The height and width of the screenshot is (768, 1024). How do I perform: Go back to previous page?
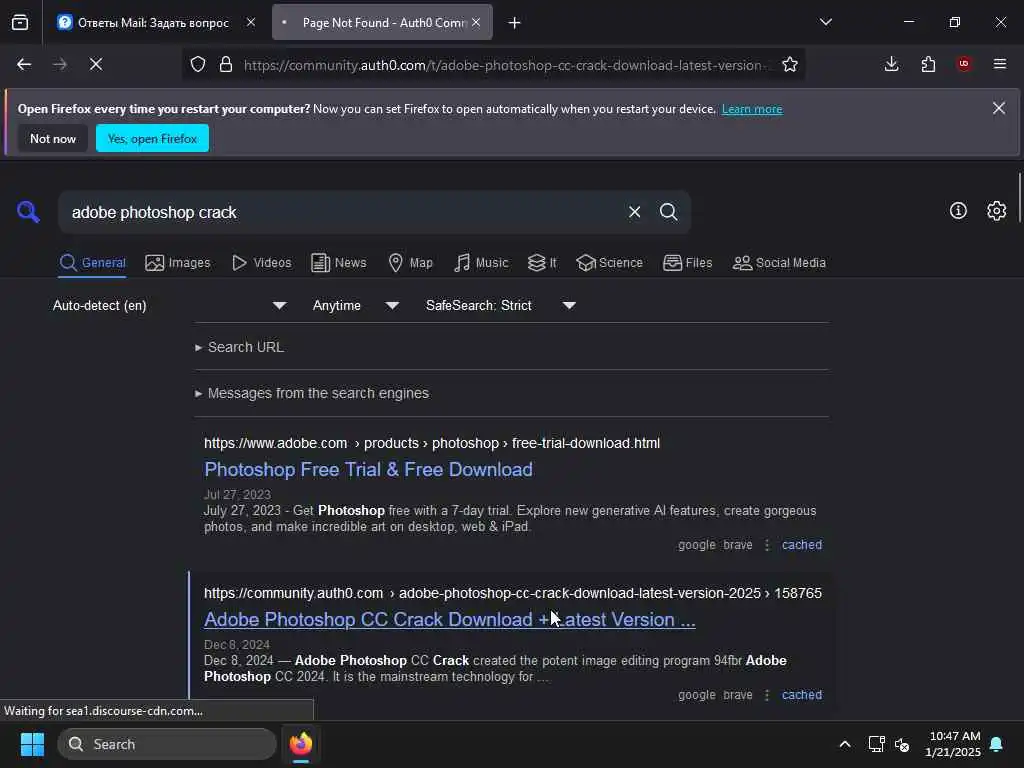[x=24, y=64]
